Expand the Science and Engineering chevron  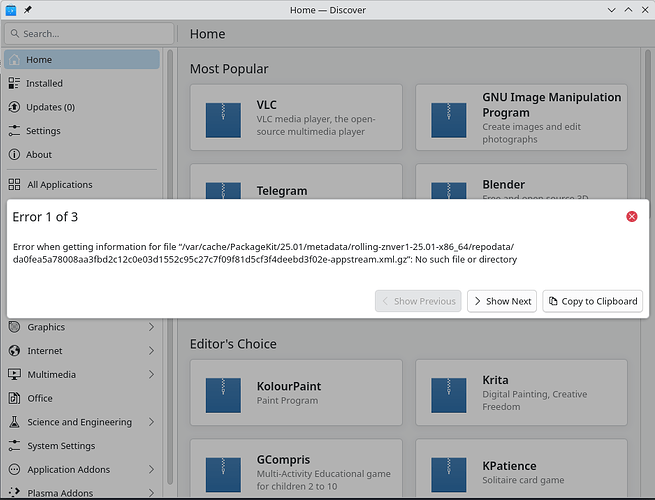(151, 422)
